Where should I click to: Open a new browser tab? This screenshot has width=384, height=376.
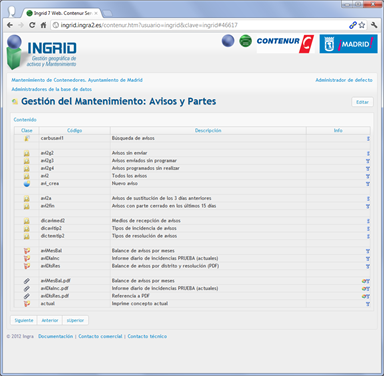pos(107,14)
